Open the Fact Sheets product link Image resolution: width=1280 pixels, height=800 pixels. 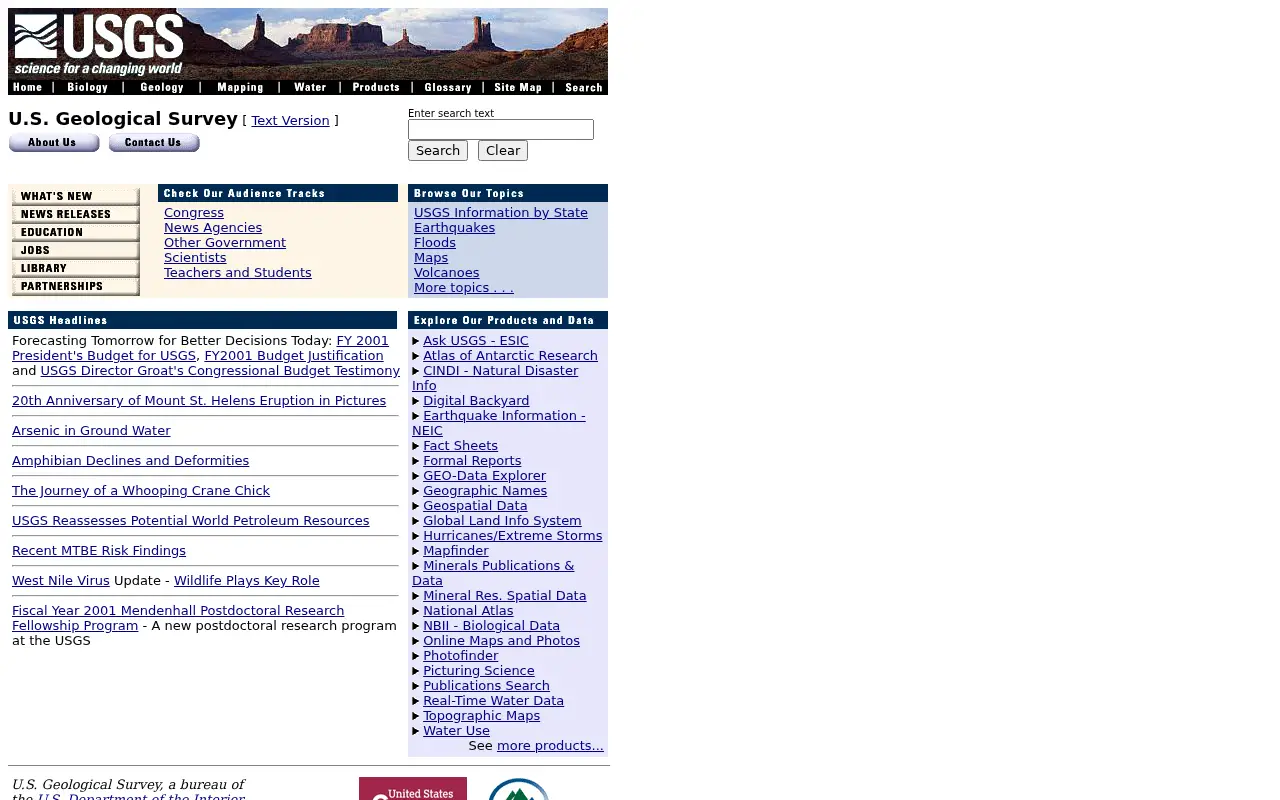click(x=460, y=446)
